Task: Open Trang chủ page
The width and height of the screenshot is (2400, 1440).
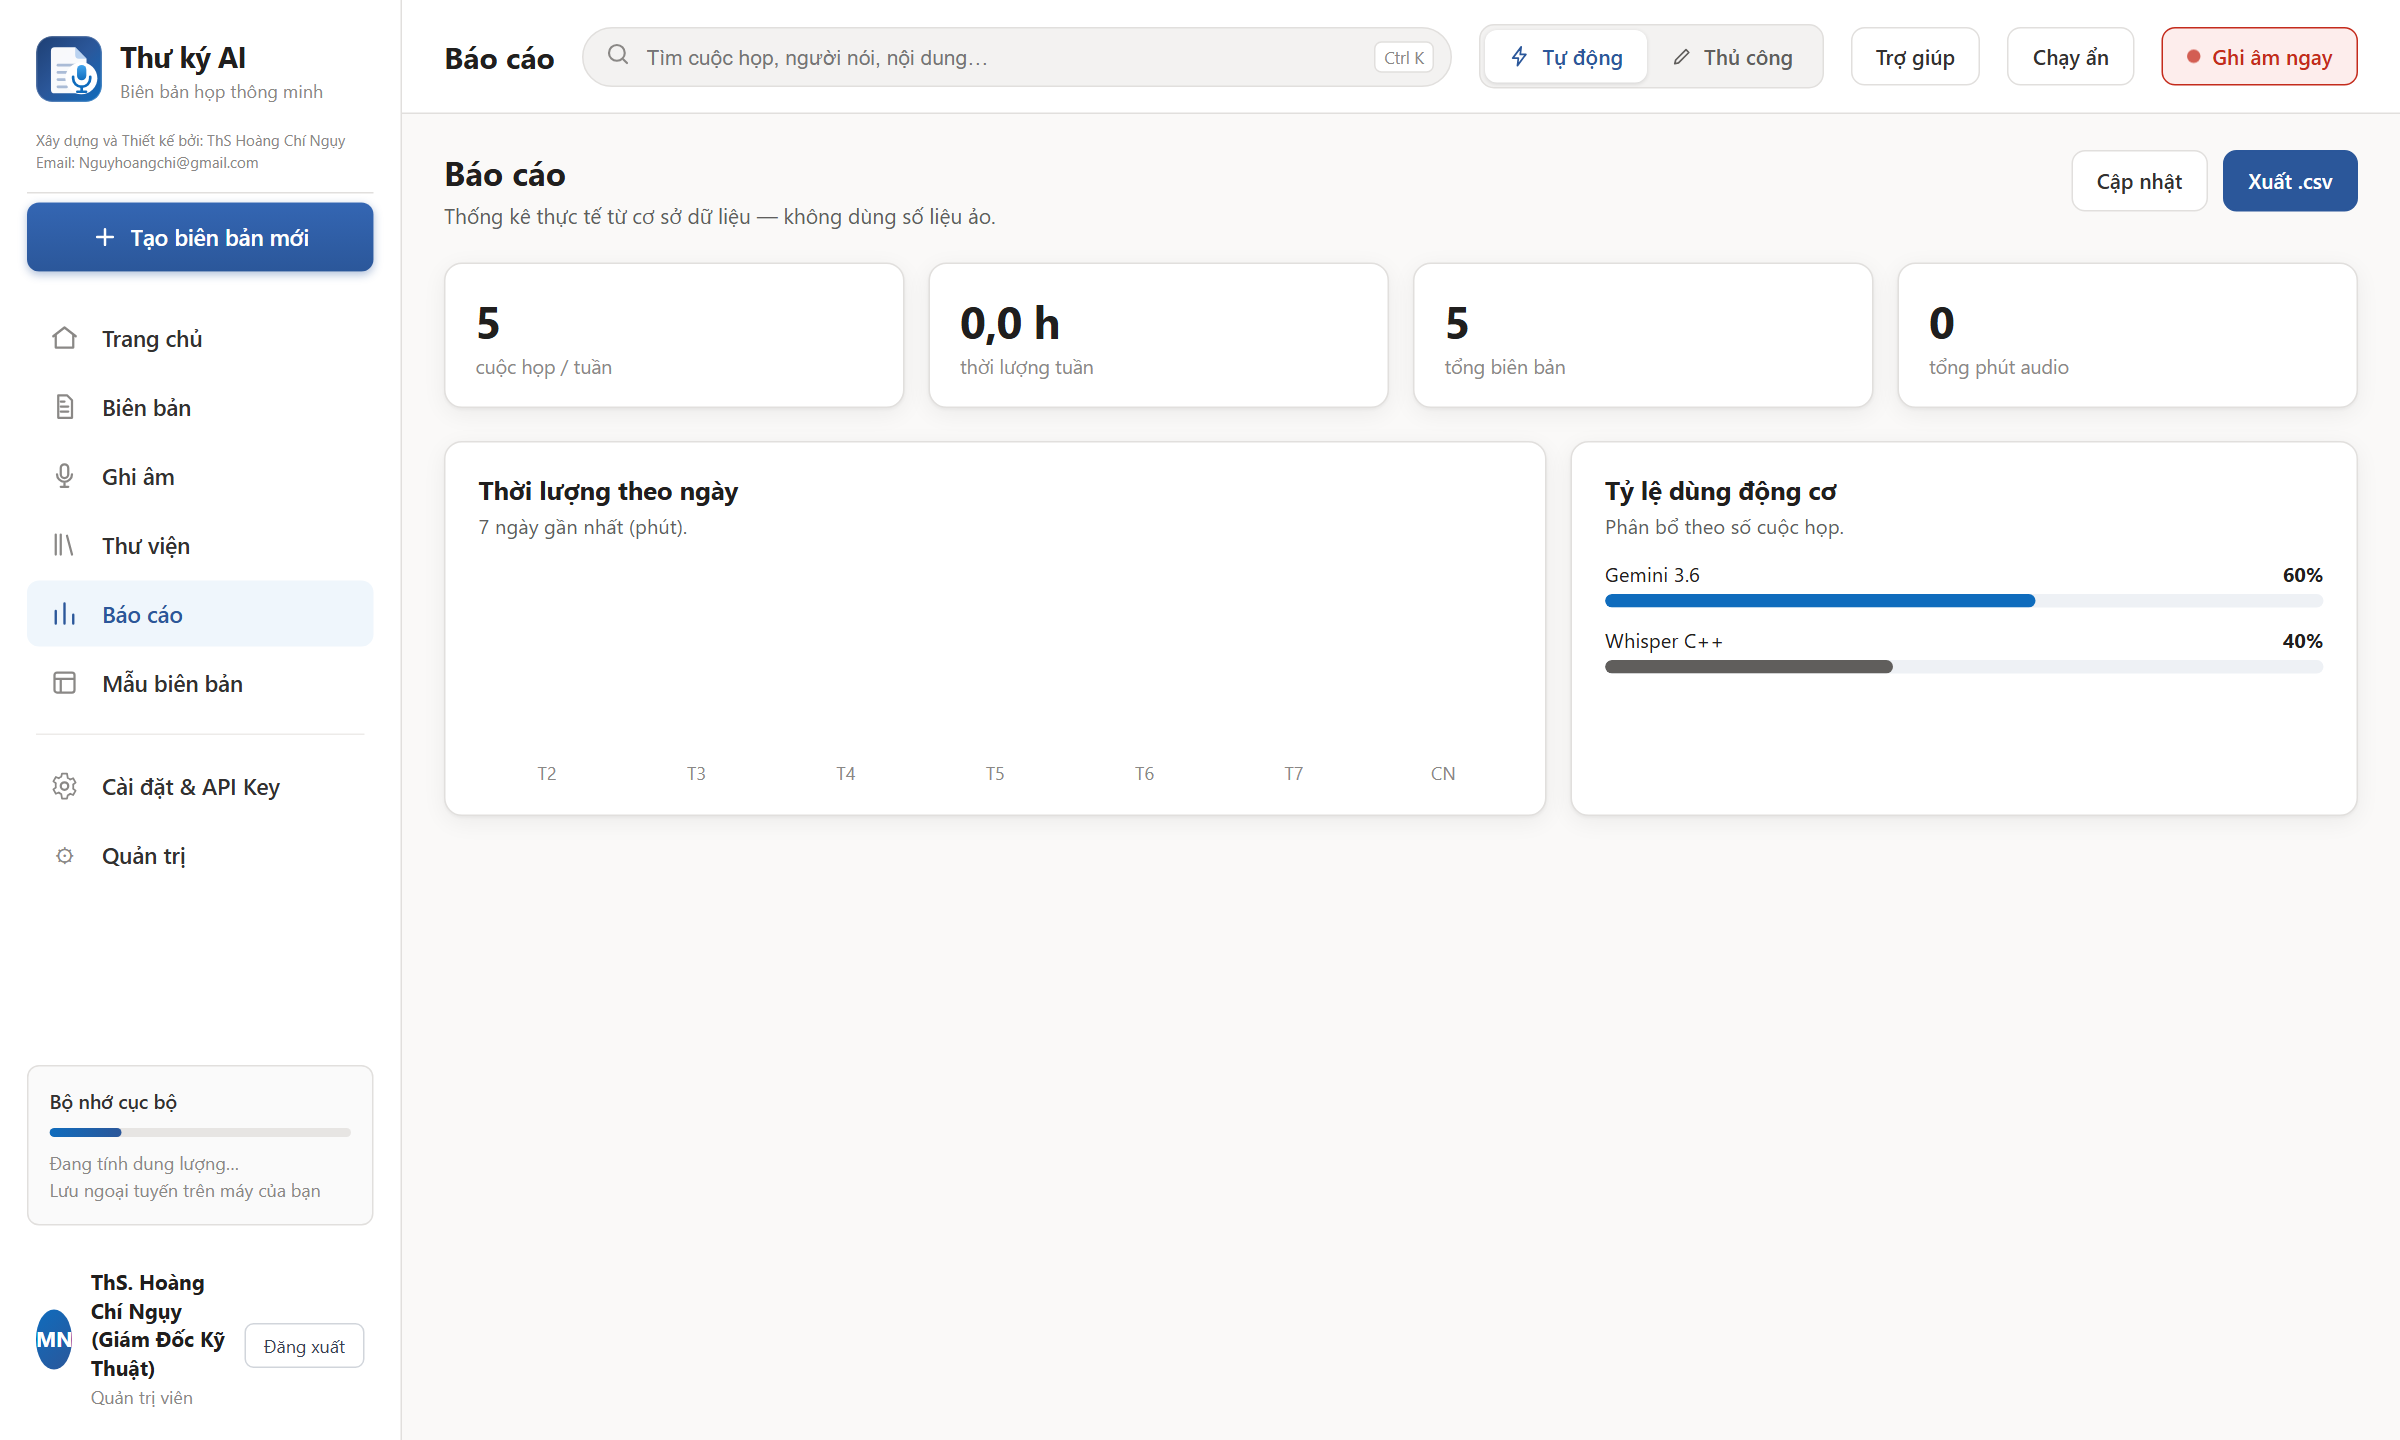Action: click(200, 338)
